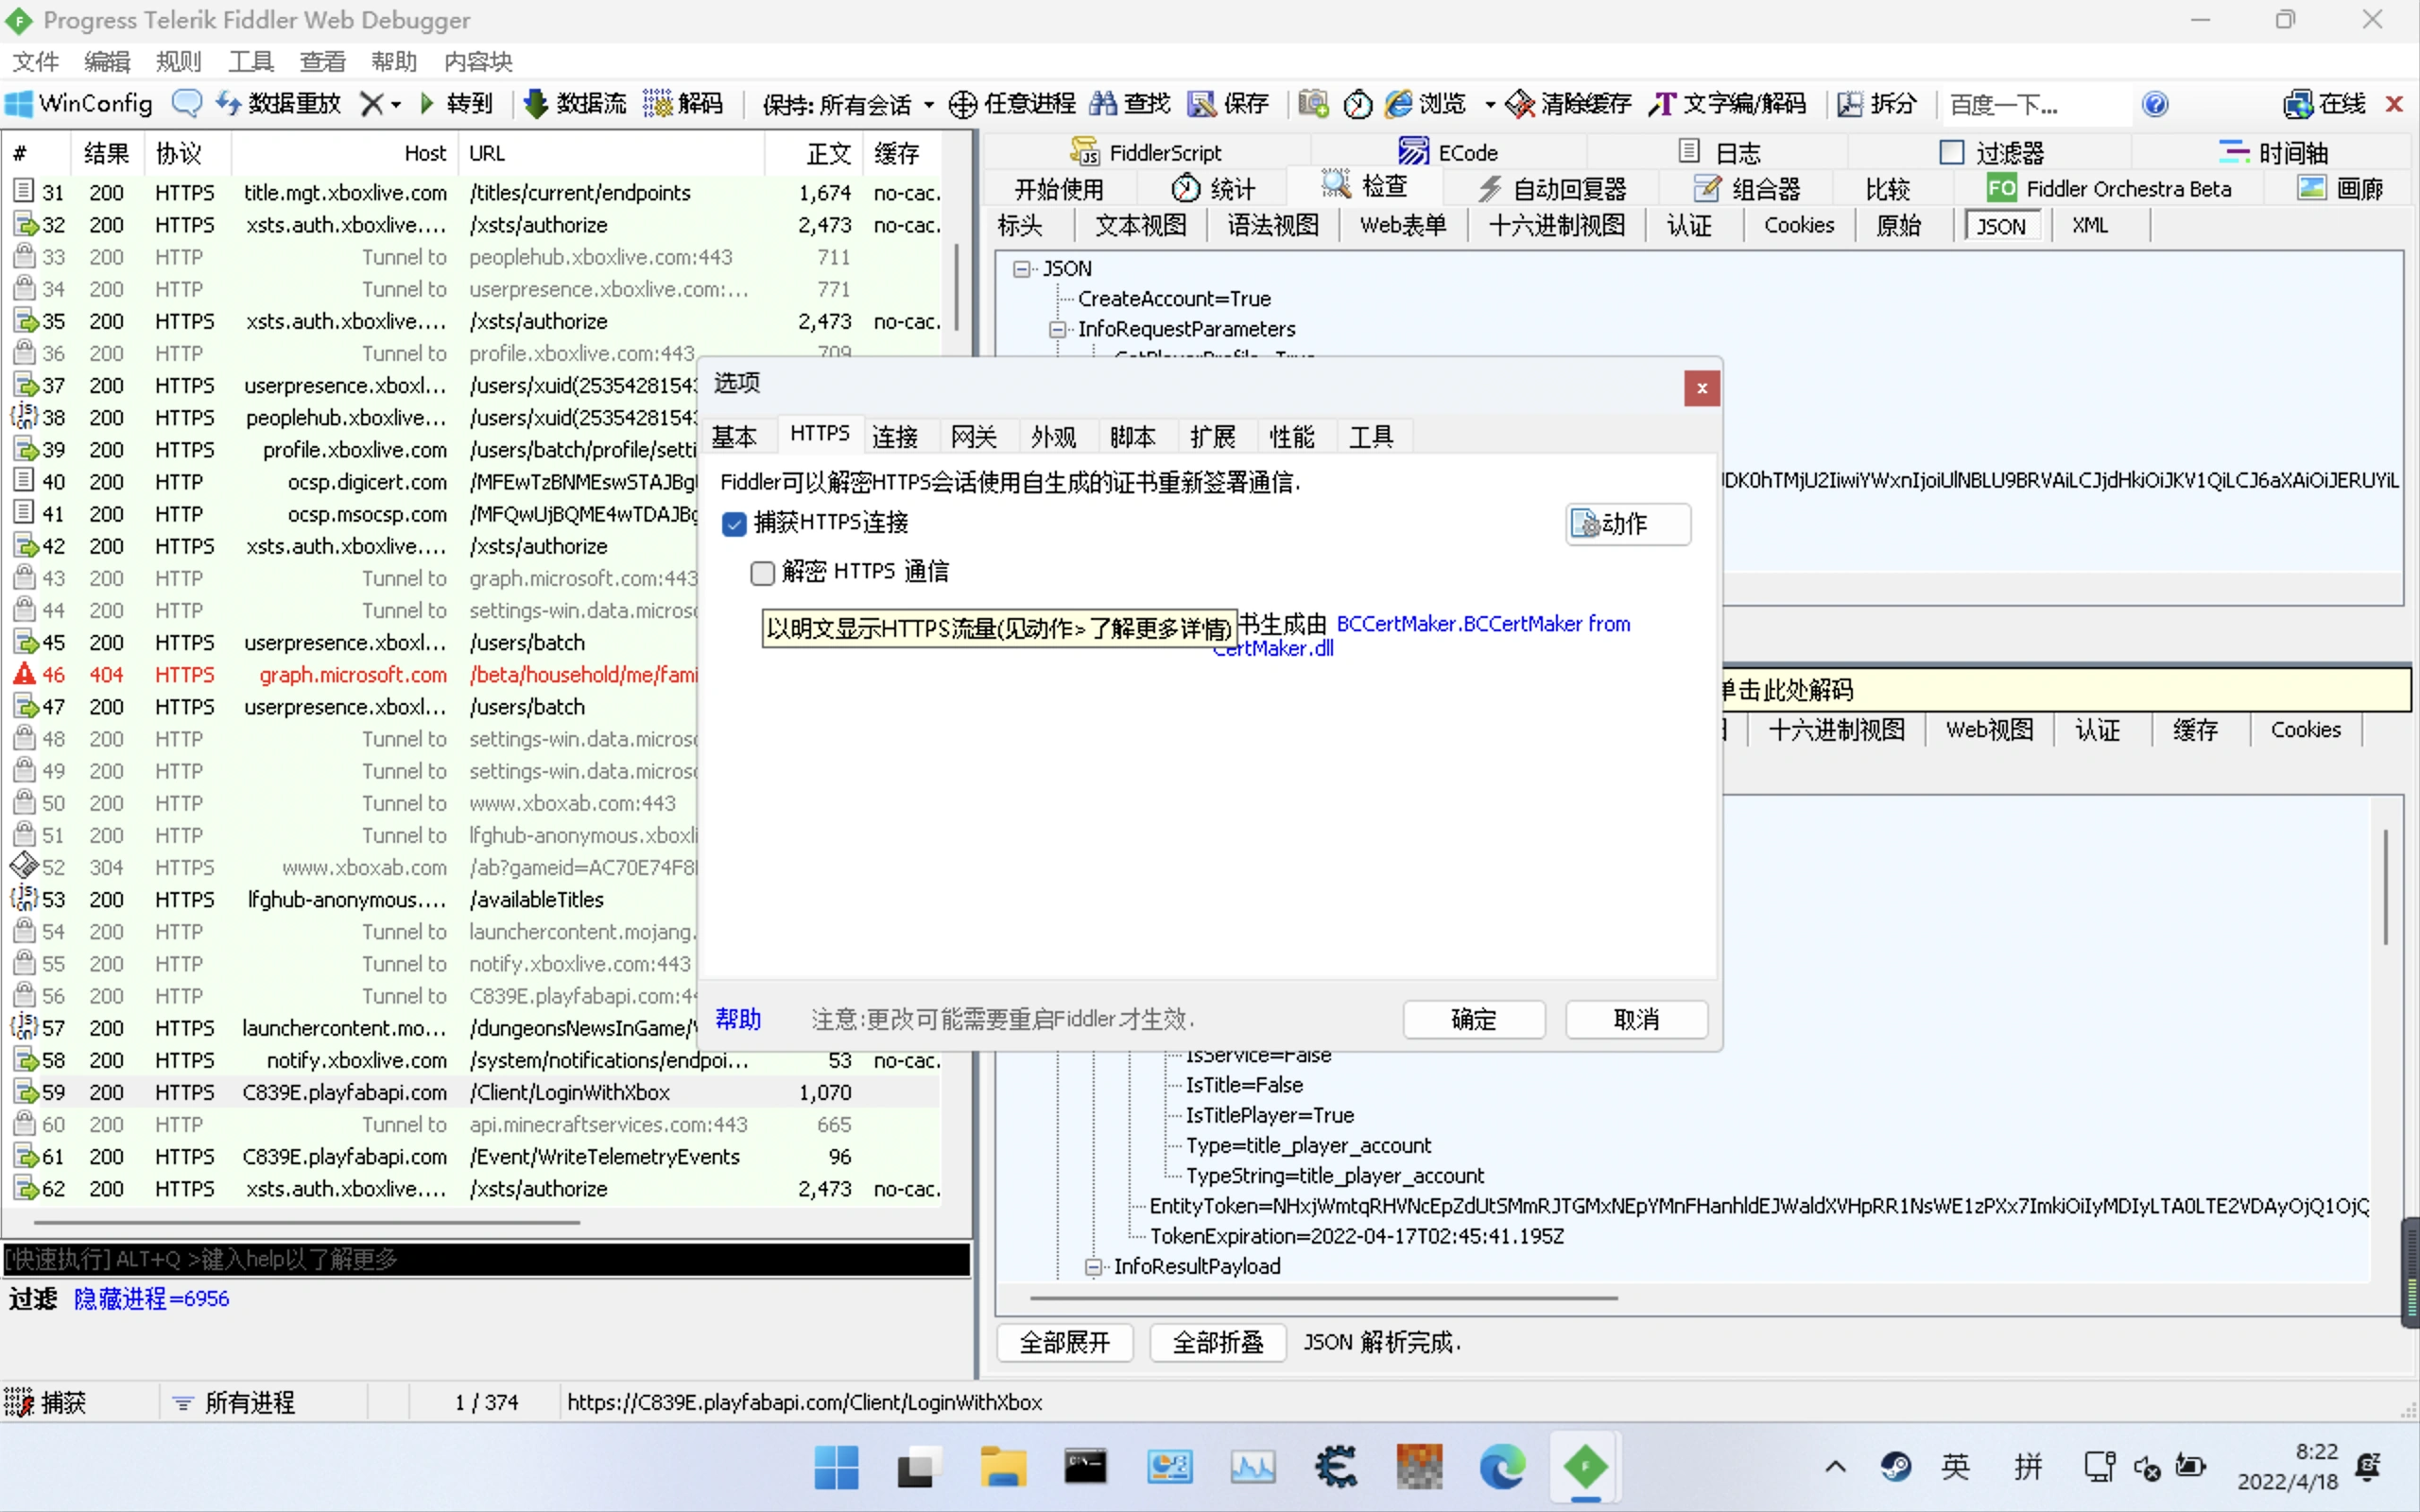The width and height of the screenshot is (2420, 1512).
Task: Click the 解码 decode toolbar button
Action: click(683, 103)
